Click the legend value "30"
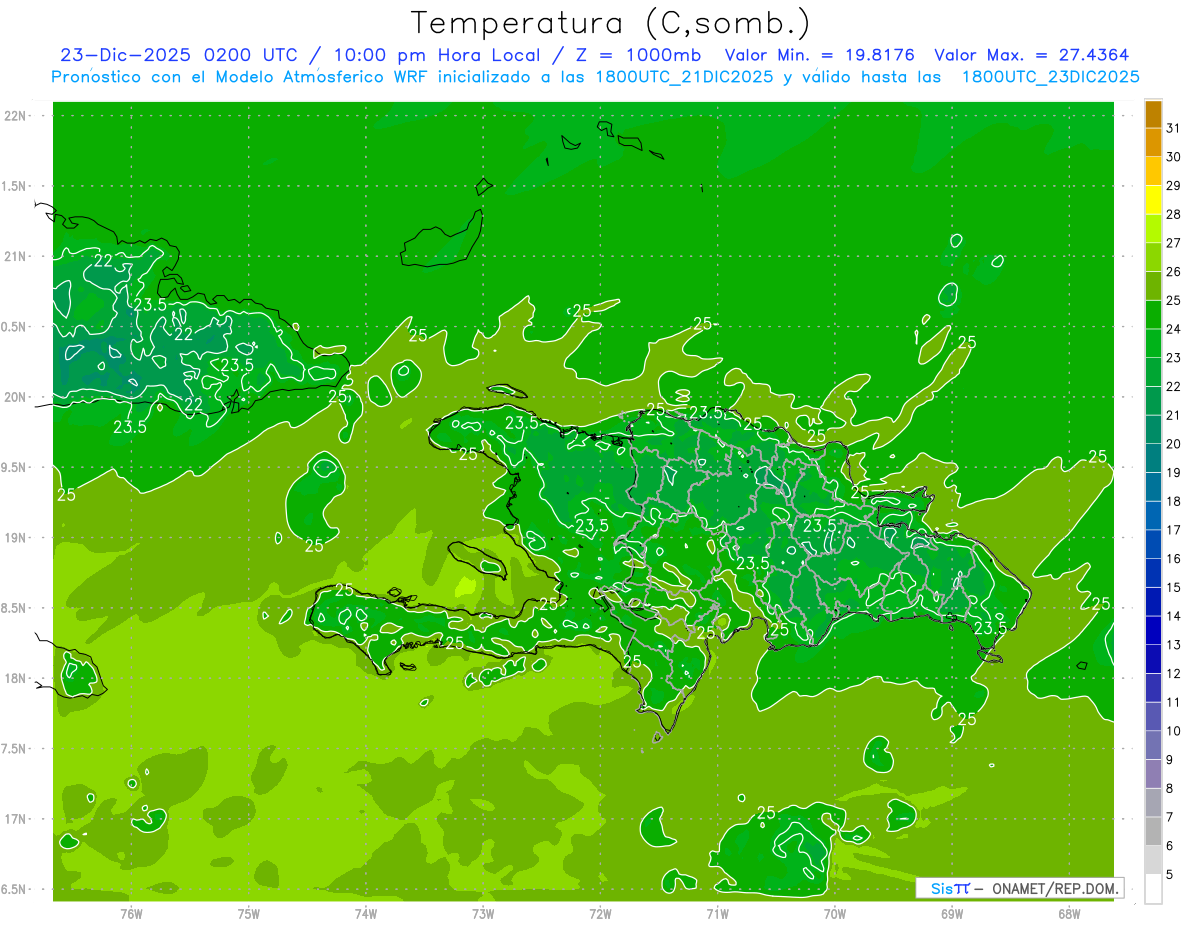Screen dimensions: 1200x927 [1174, 156]
